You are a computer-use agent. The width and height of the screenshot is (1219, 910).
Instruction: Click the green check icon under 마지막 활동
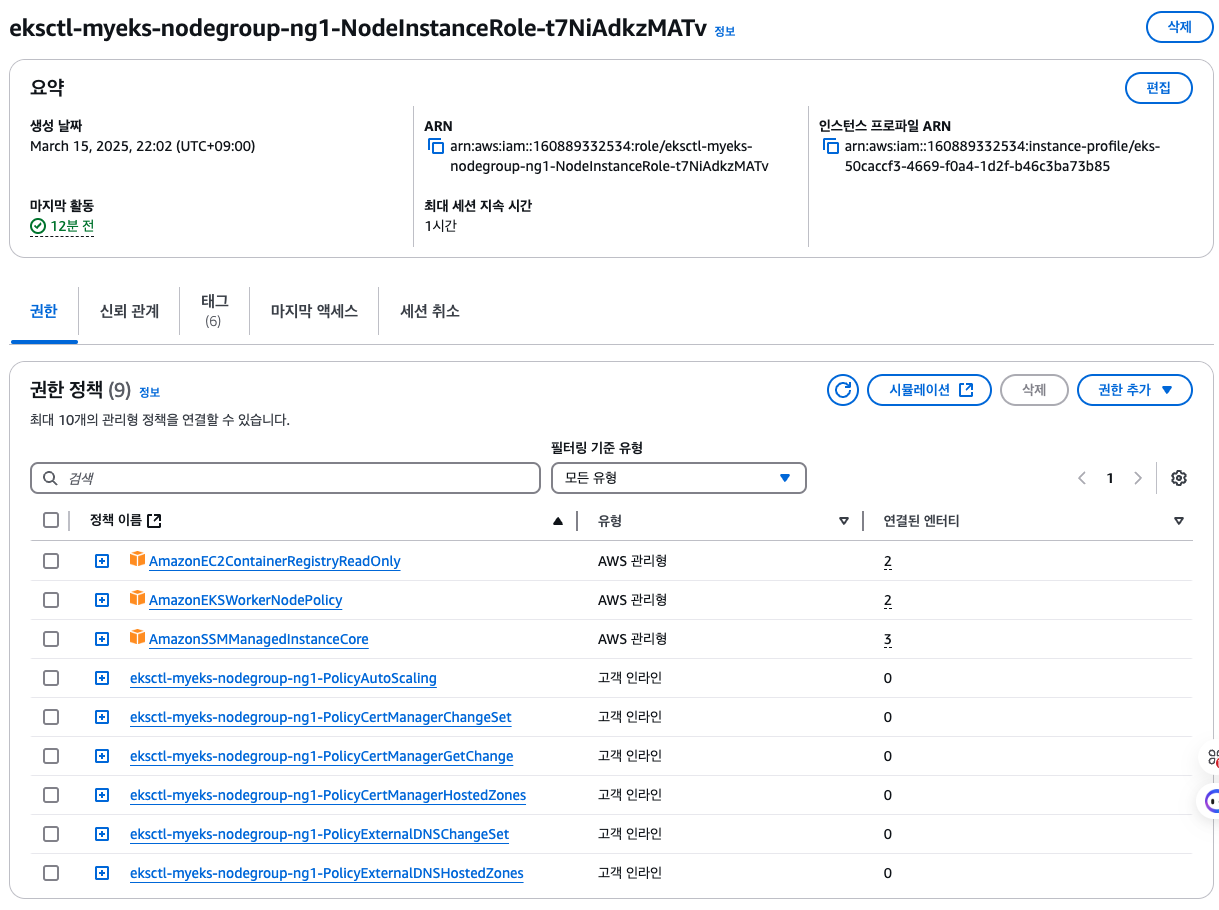click(x=38, y=226)
